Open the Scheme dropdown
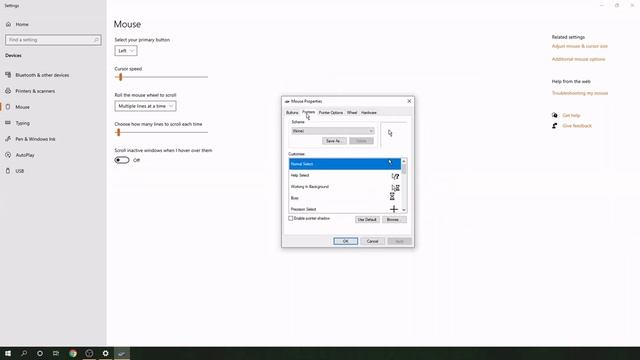 click(x=333, y=131)
